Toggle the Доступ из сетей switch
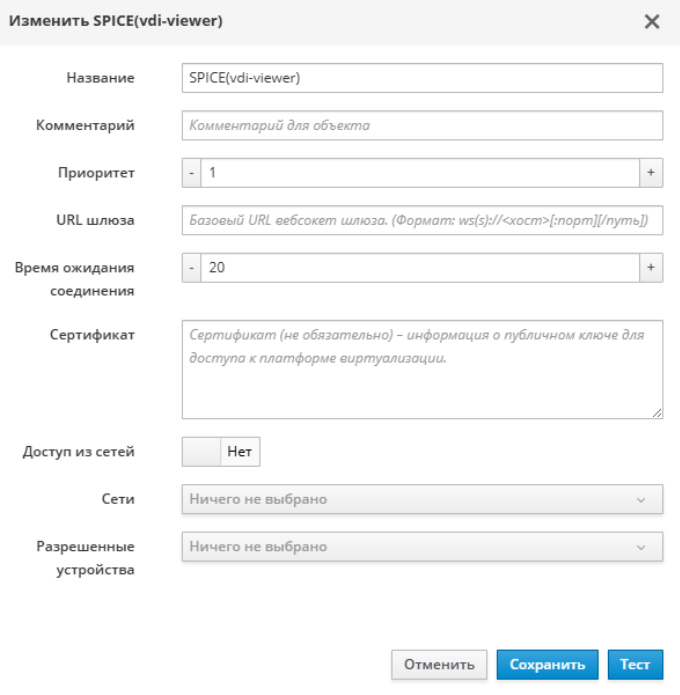 (221, 452)
